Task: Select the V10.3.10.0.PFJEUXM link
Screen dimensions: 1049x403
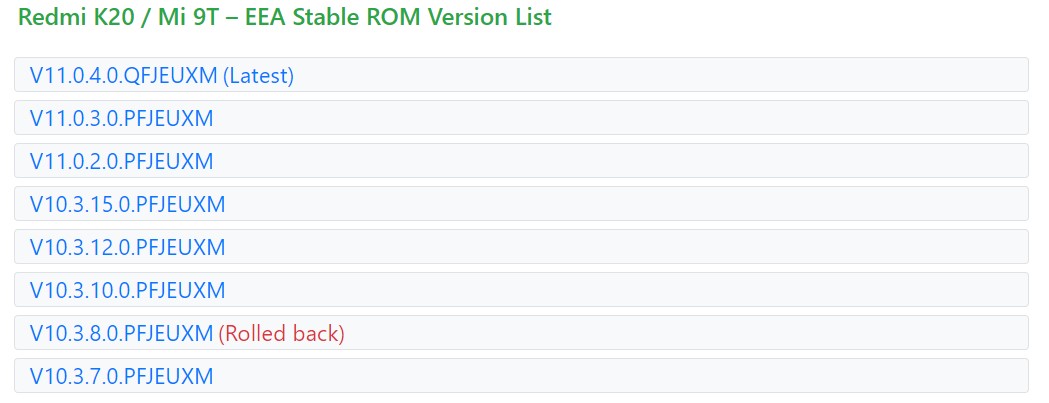Action: (128, 290)
